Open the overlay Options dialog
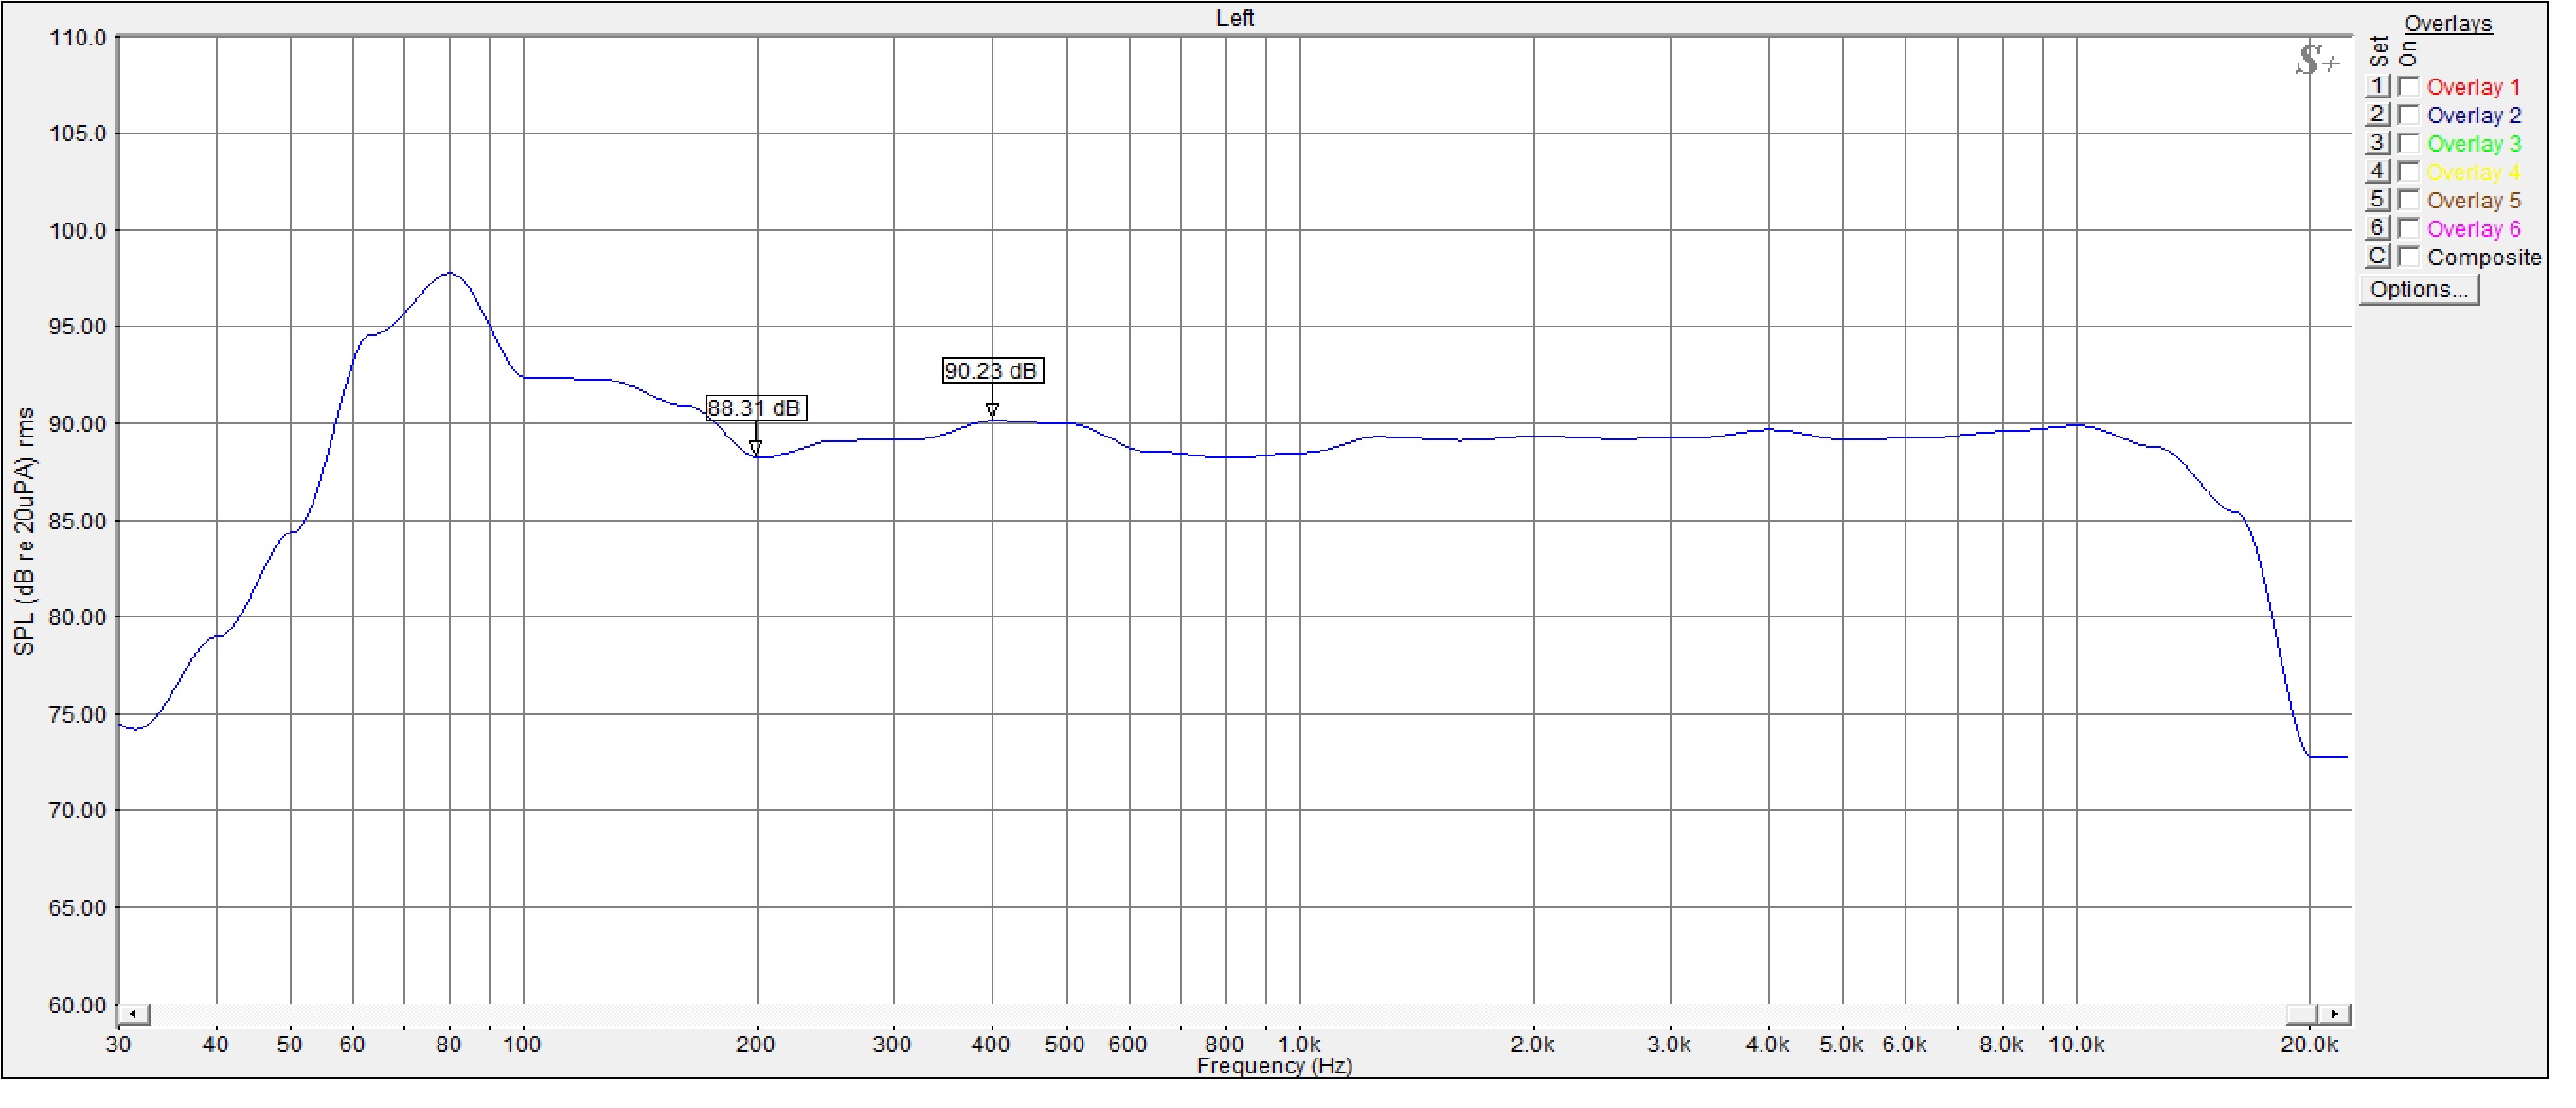The width and height of the screenshot is (2576, 1108). pos(2418,290)
